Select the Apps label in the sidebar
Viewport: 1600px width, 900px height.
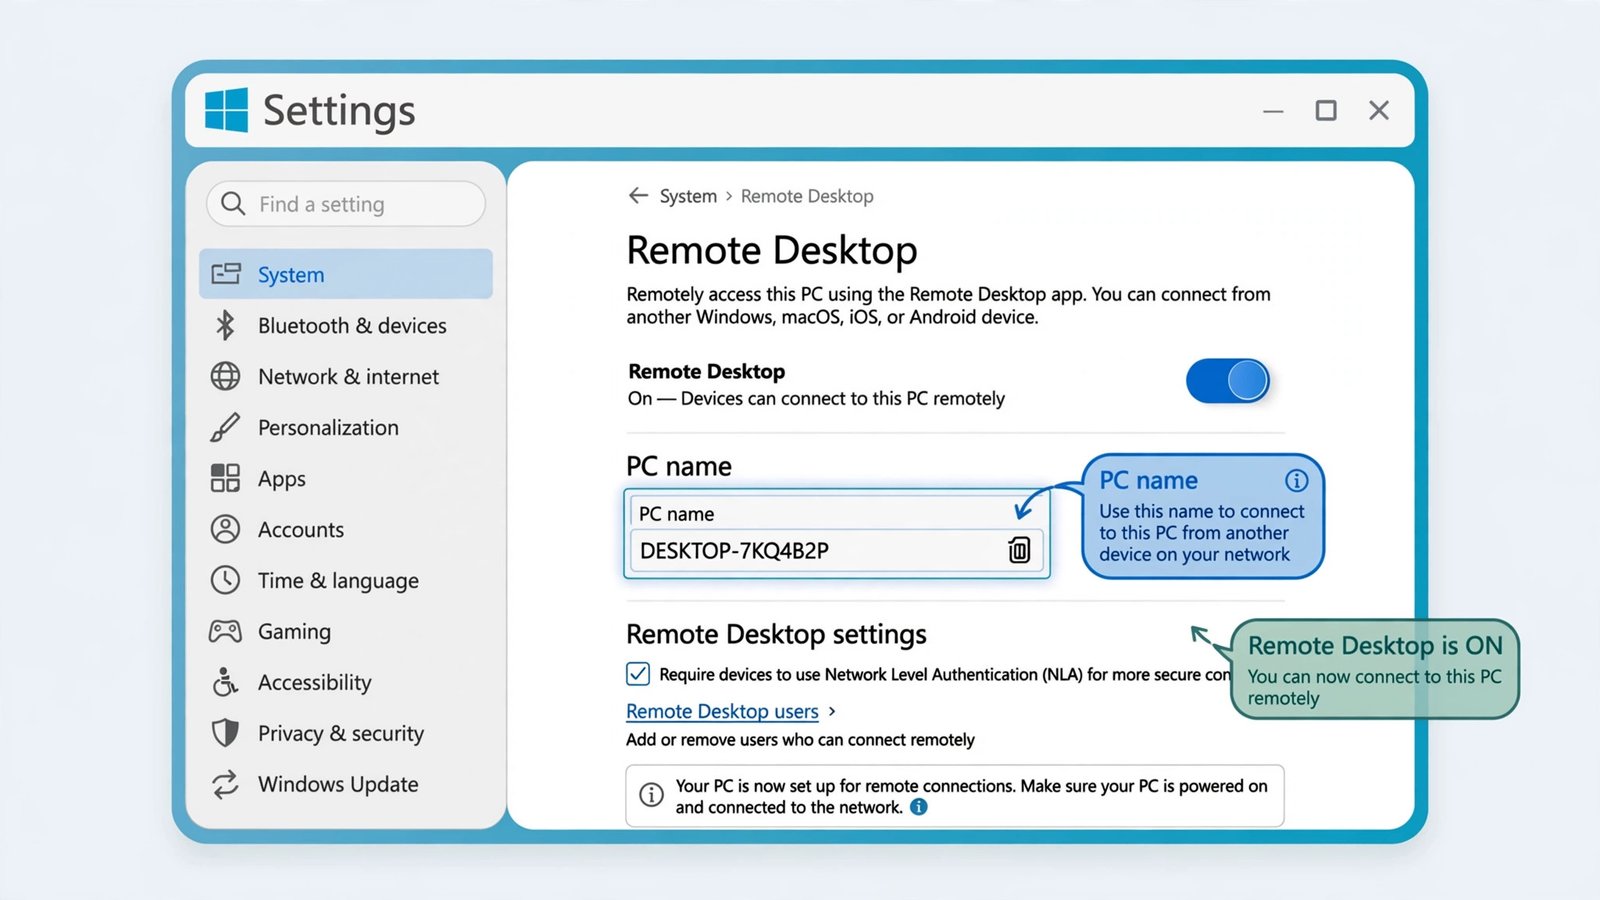[282, 479]
